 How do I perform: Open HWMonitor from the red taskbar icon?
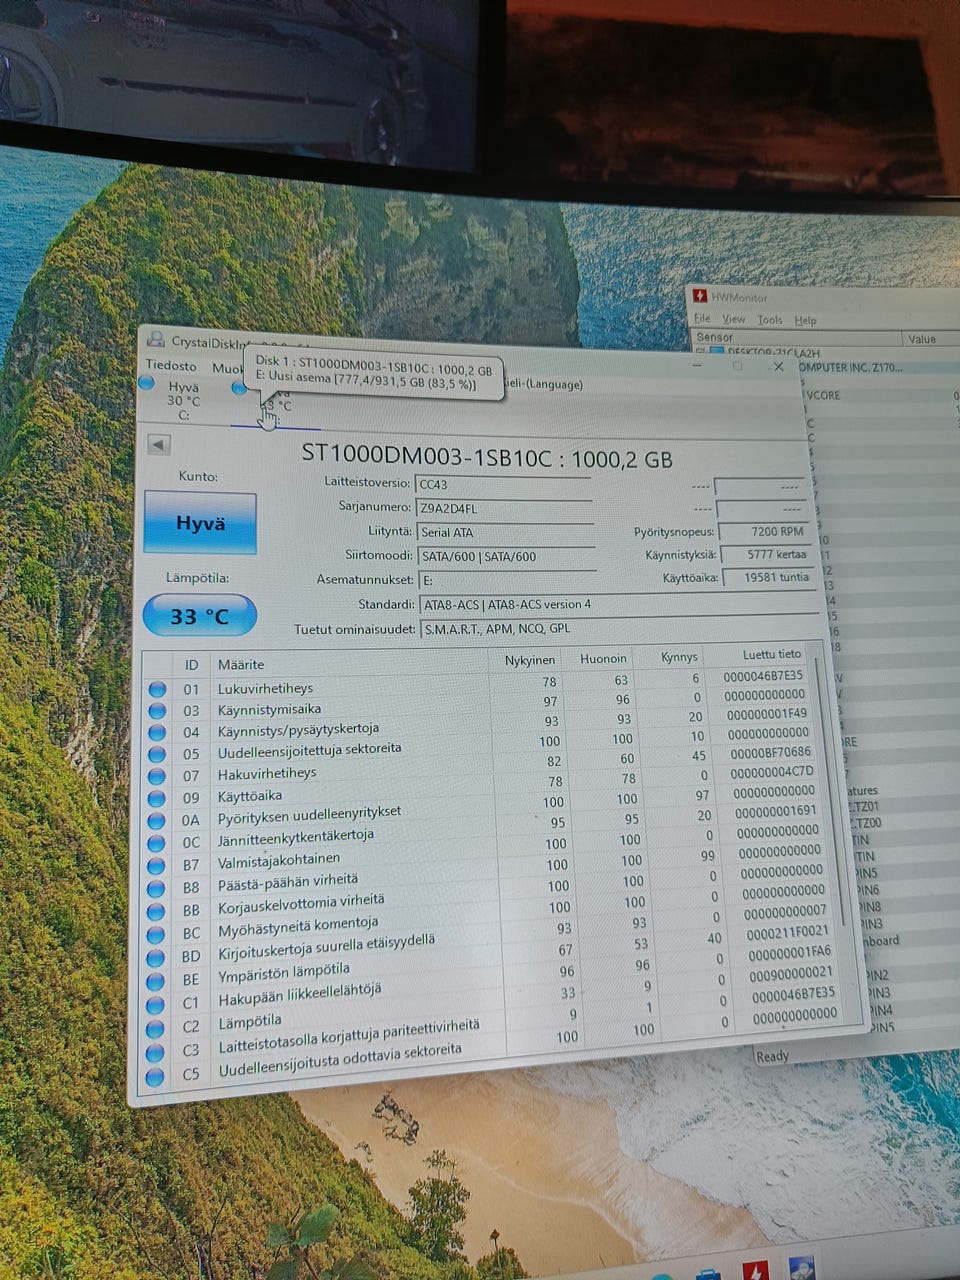click(x=755, y=1272)
